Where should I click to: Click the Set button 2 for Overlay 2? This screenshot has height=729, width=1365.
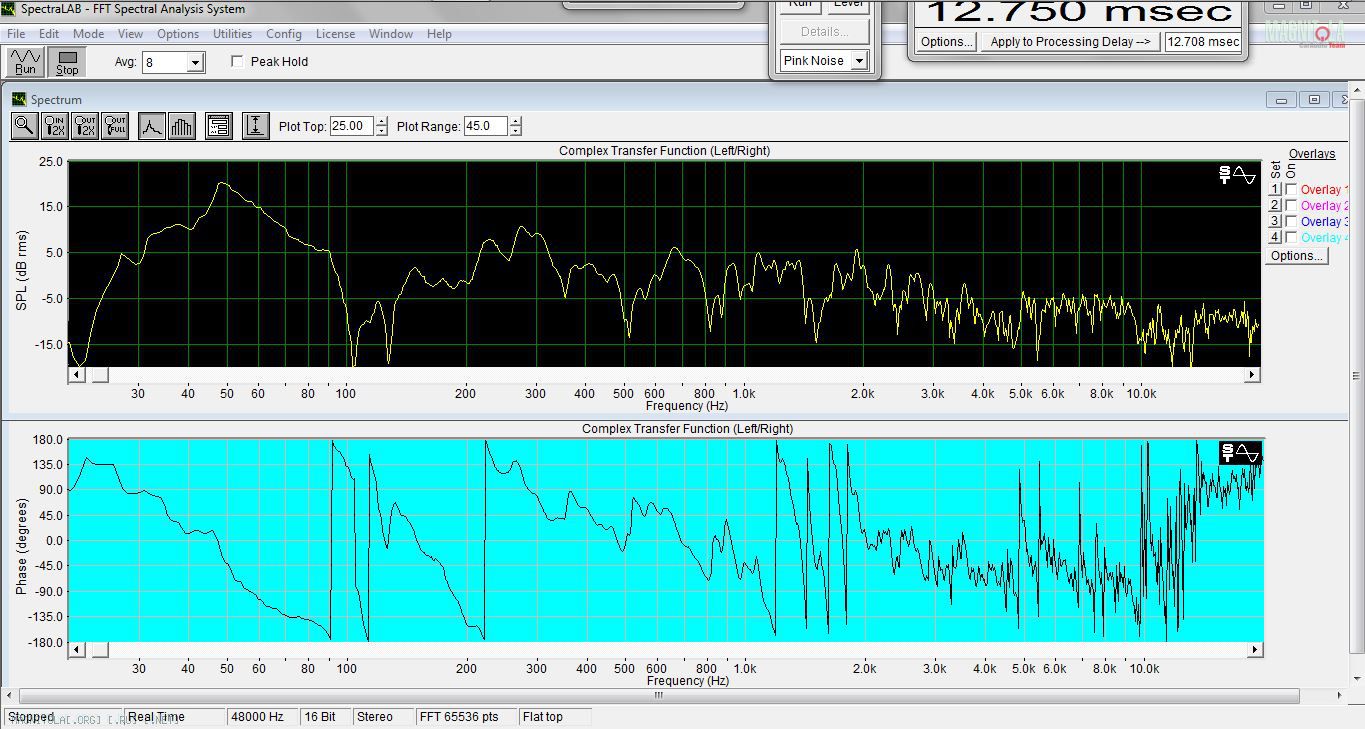[x=1275, y=206]
